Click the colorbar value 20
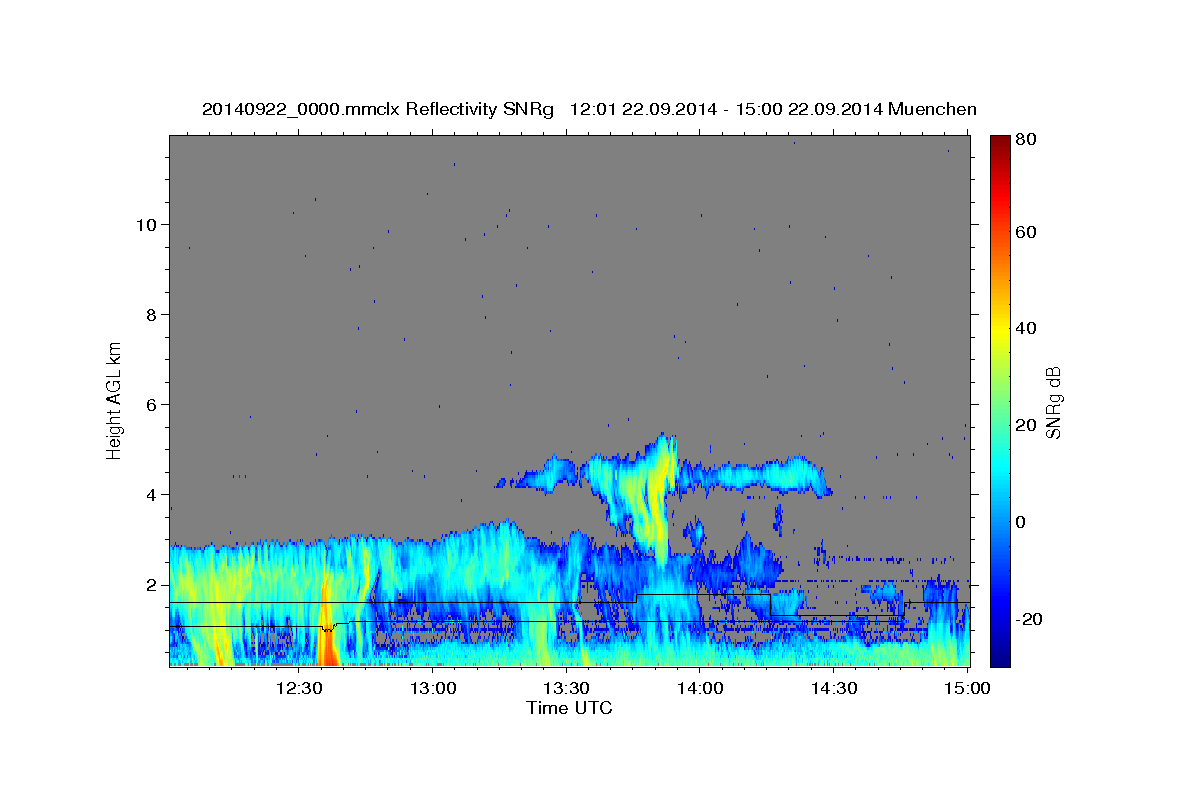The image size is (1200, 800). (1028, 425)
